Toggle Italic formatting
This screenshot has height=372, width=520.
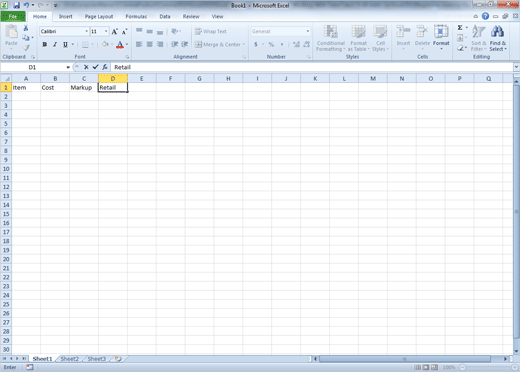click(55, 44)
